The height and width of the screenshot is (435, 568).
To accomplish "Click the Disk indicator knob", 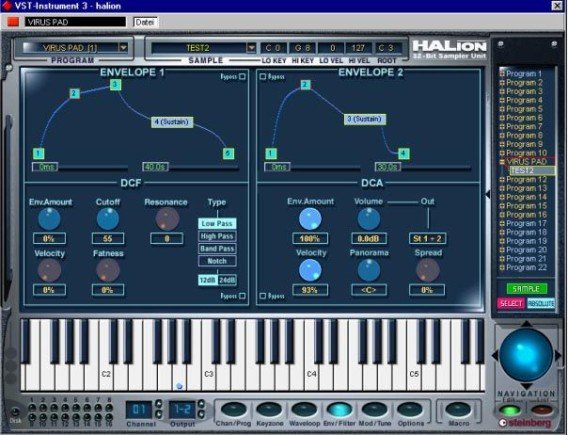I will (x=15, y=412).
